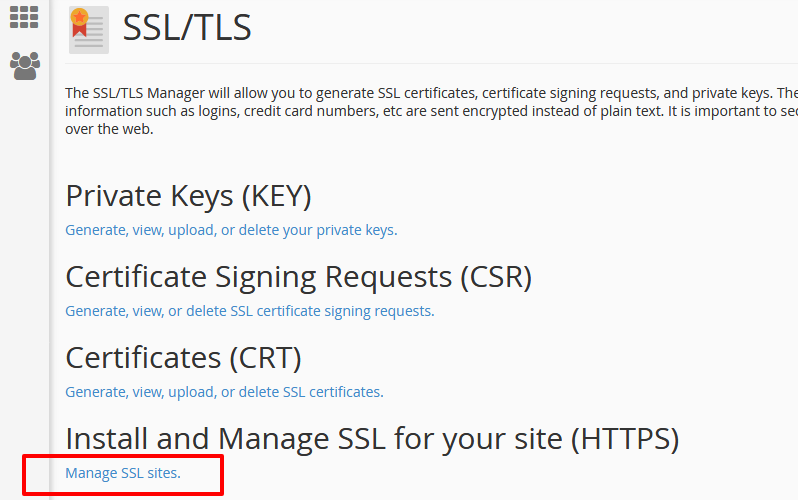
Task: Open the grid home icon in sidebar
Action: click(24, 17)
